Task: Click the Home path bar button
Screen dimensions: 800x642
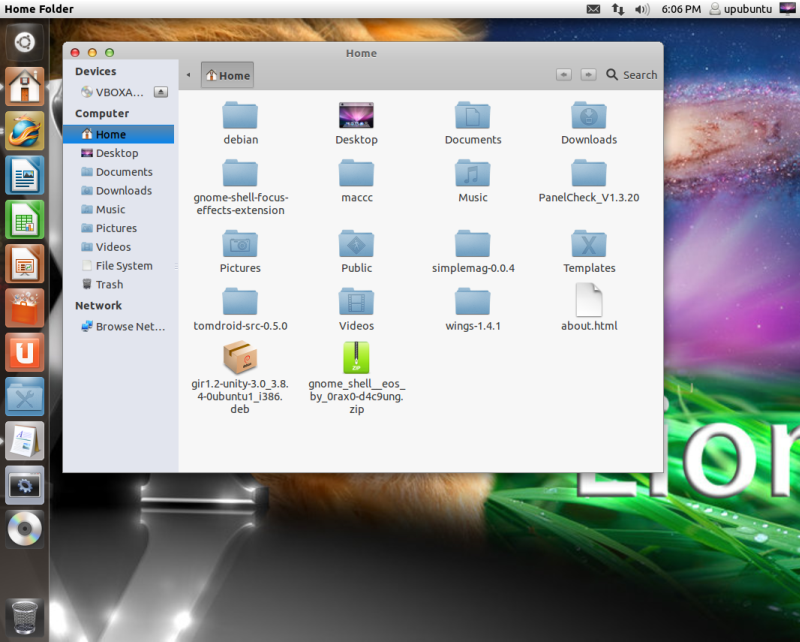Action: pyautogui.click(x=228, y=76)
